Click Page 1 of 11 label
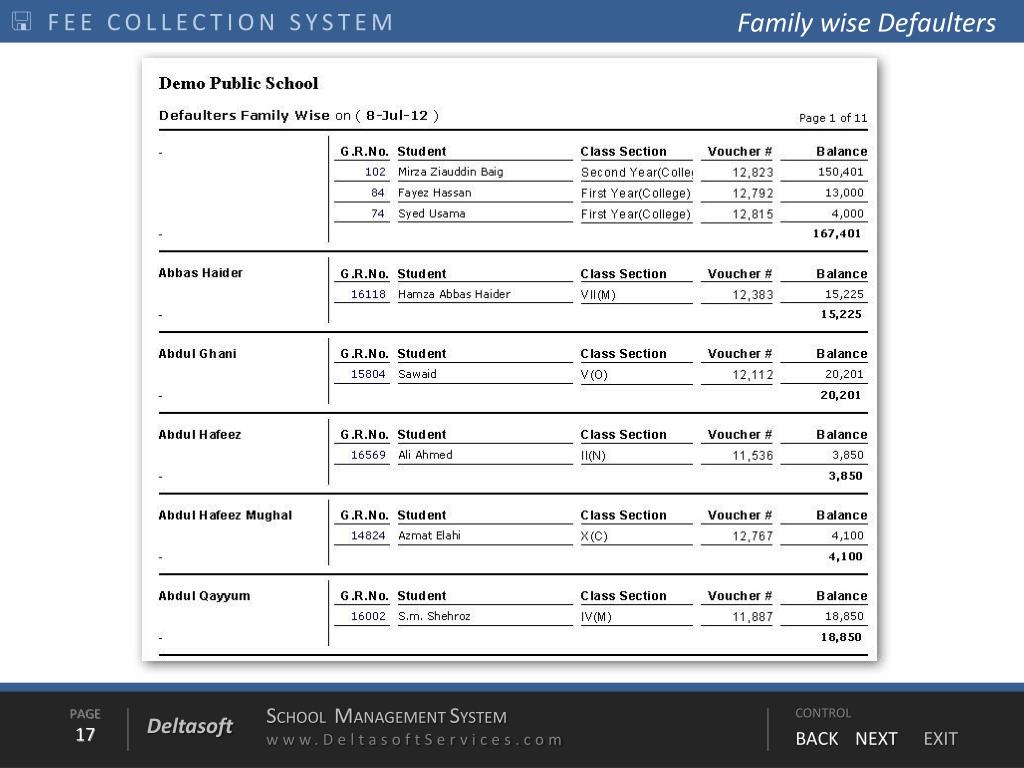The height and width of the screenshot is (768, 1024). pyautogui.click(x=833, y=118)
